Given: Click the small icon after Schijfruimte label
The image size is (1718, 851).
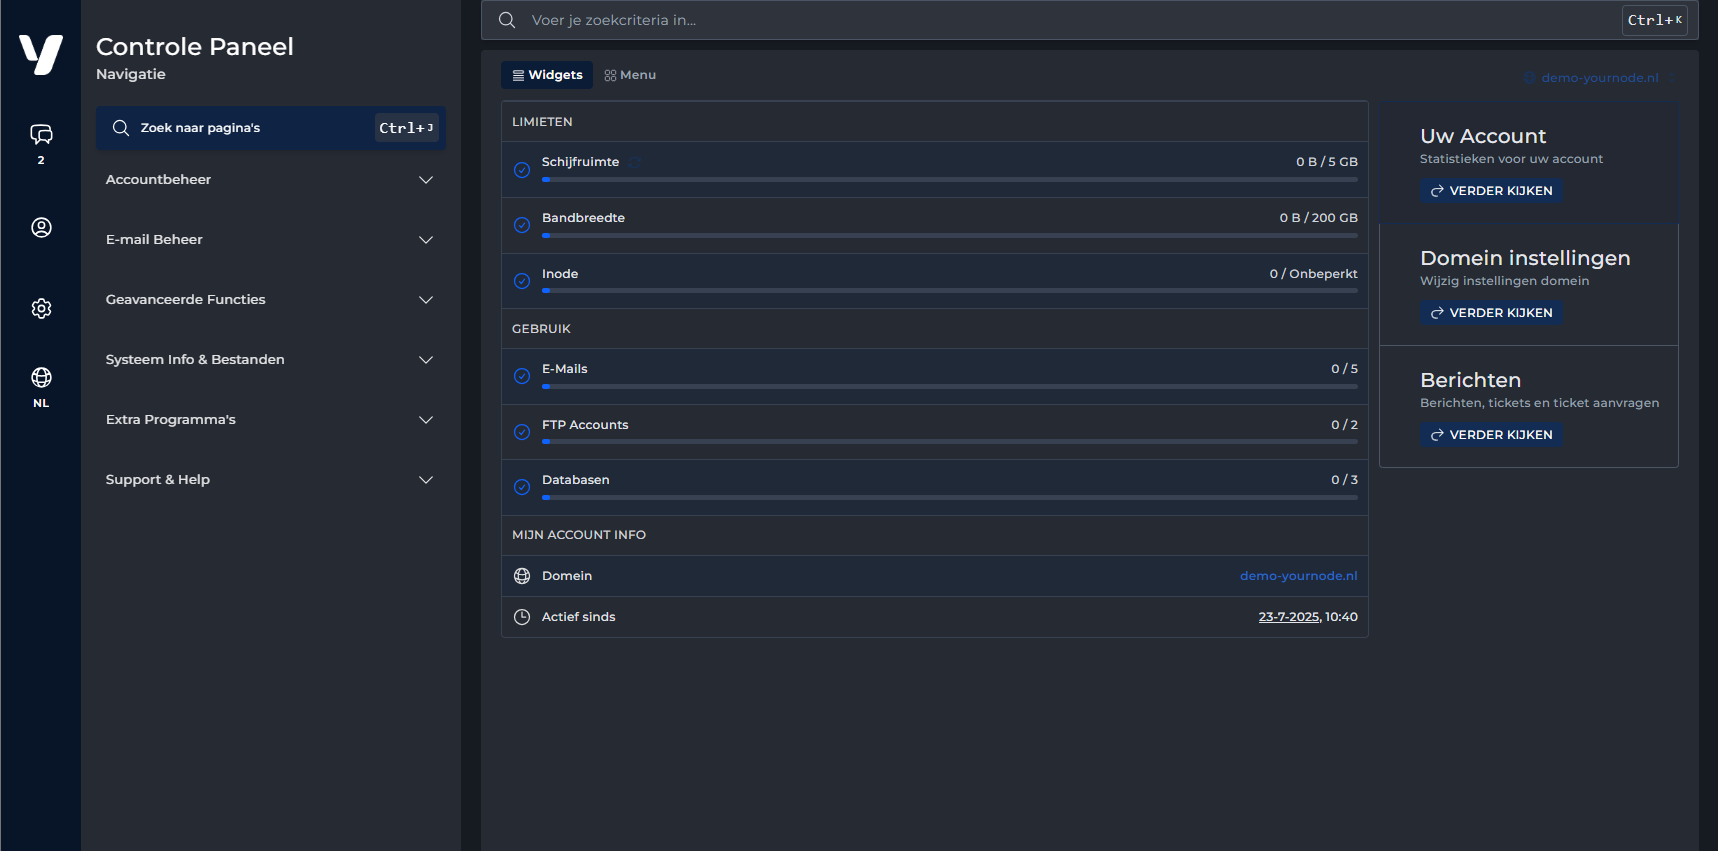Looking at the screenshot, I should tap(634, 162).
